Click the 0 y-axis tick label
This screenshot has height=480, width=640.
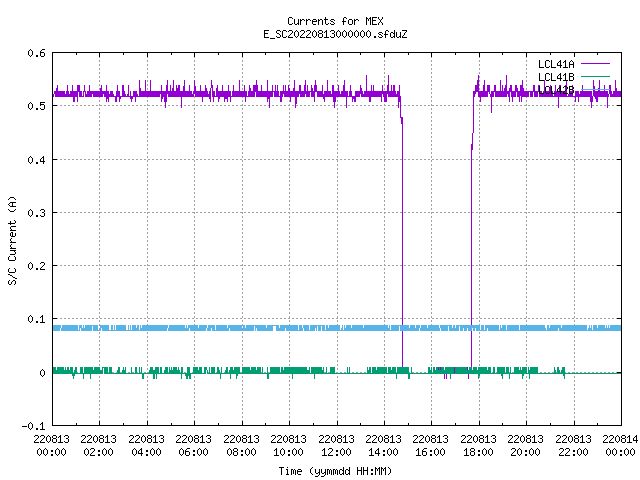(x=42, y=373)
